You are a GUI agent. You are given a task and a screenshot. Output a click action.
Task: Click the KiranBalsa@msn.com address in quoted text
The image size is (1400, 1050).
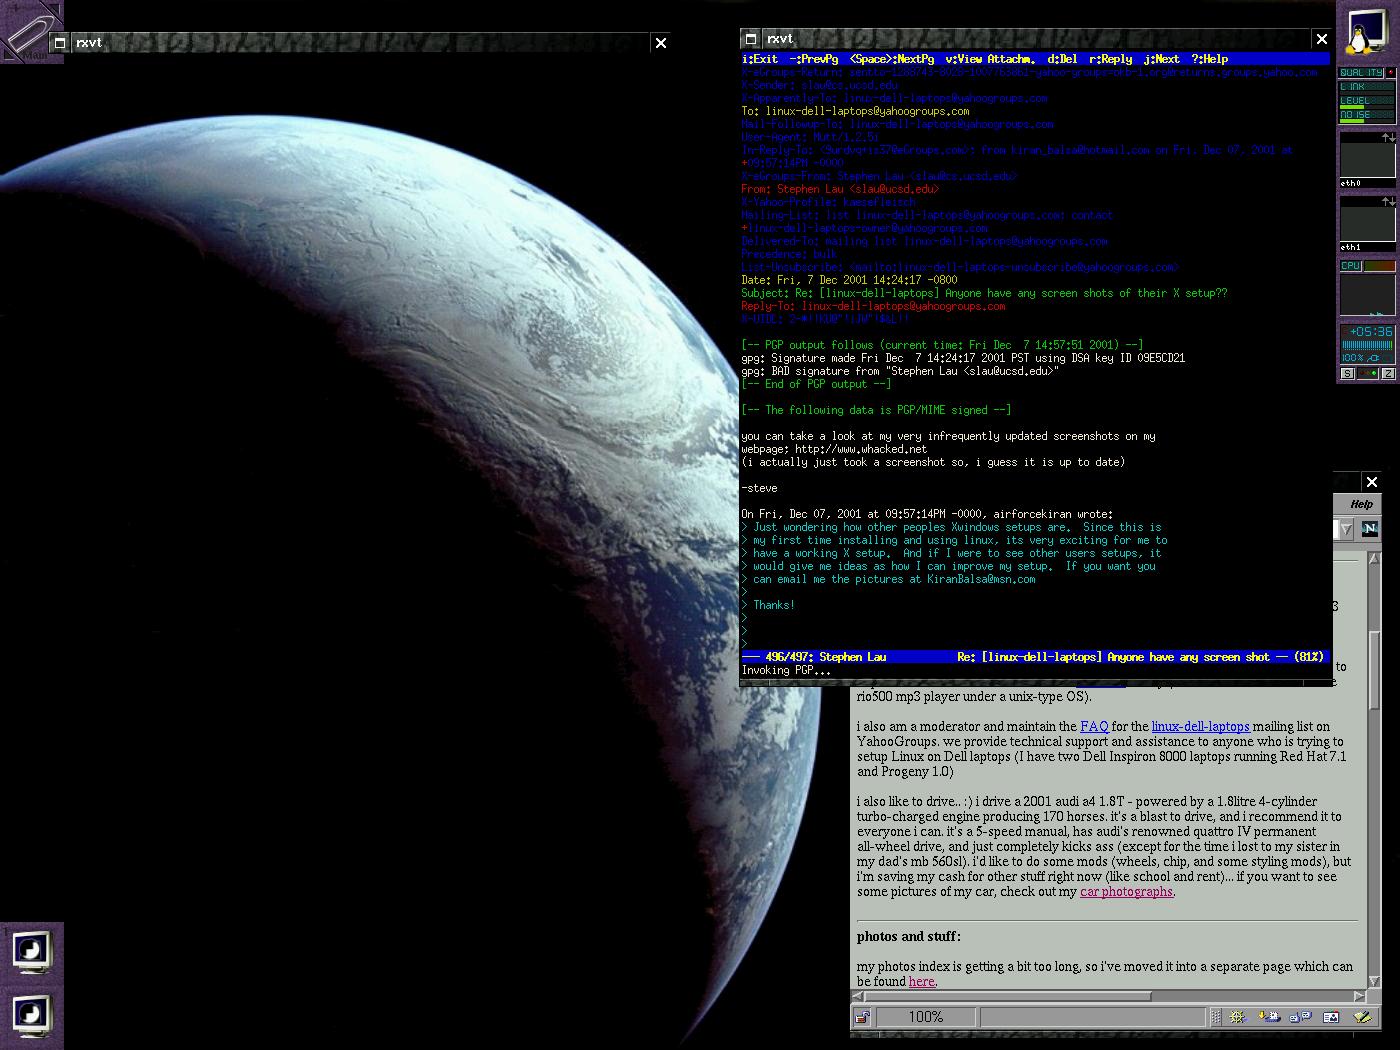(x=981, y=579)
